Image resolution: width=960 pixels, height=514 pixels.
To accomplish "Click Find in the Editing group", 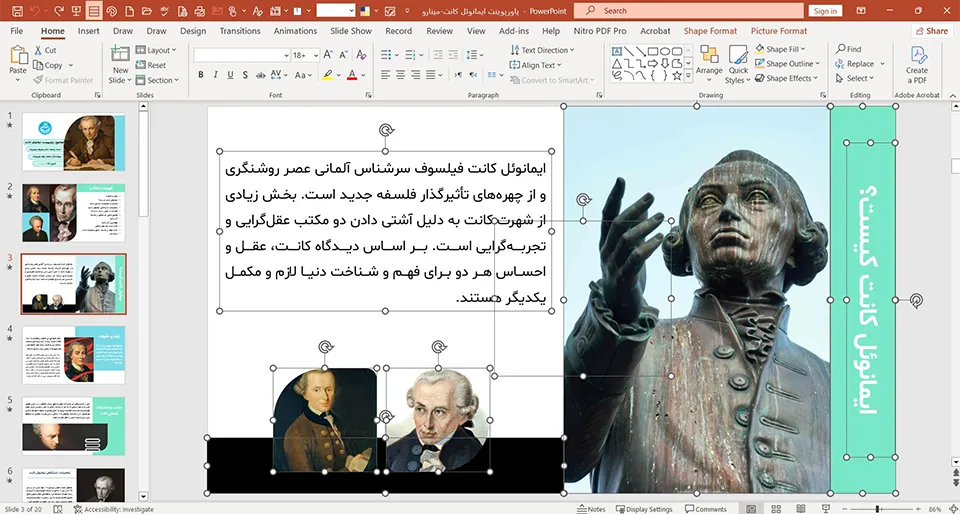I will tap(849, 49).
